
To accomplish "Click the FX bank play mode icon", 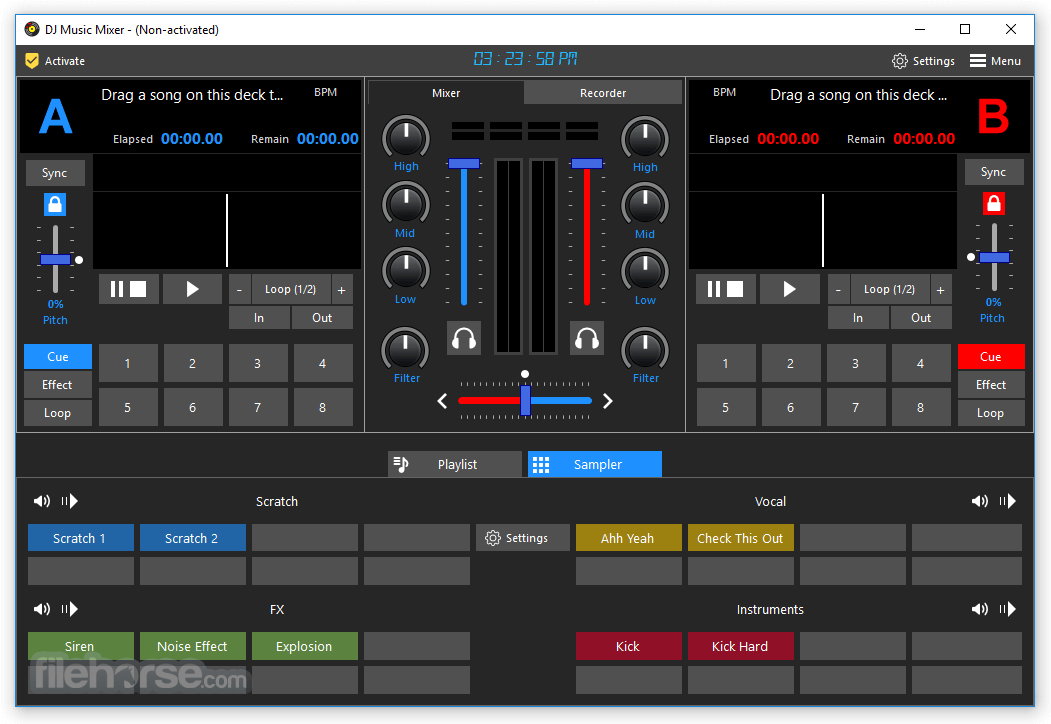I will click(x=70, y=609).
